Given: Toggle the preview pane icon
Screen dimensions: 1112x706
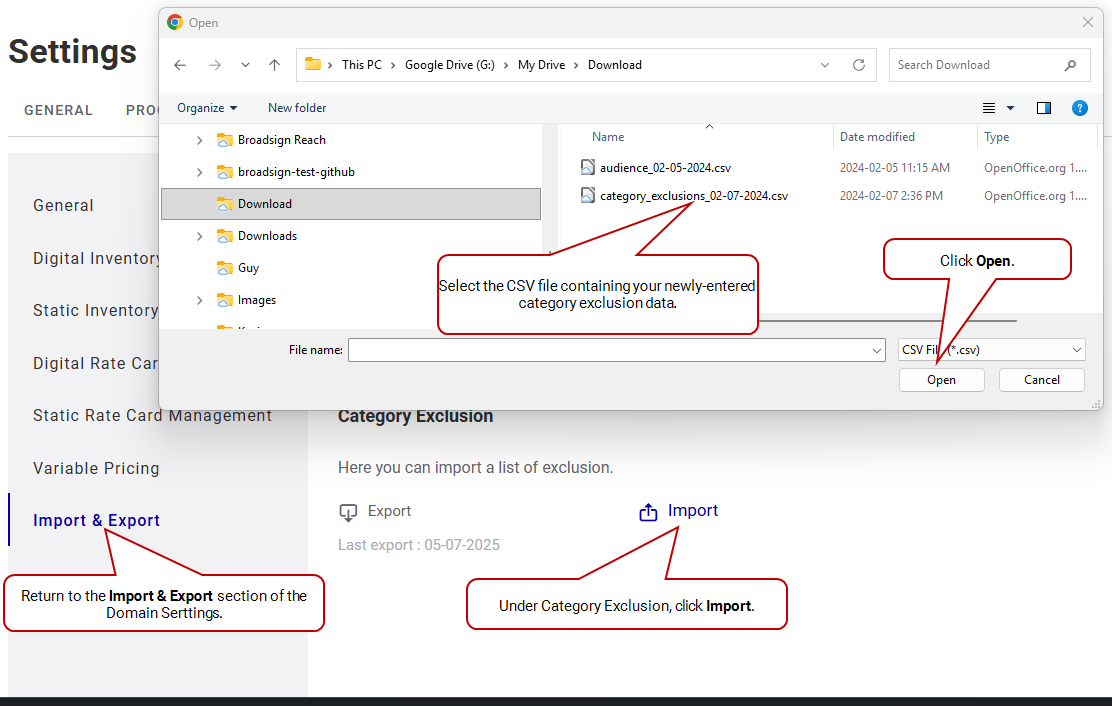Looking at the screenshot, I should 1043,108.
